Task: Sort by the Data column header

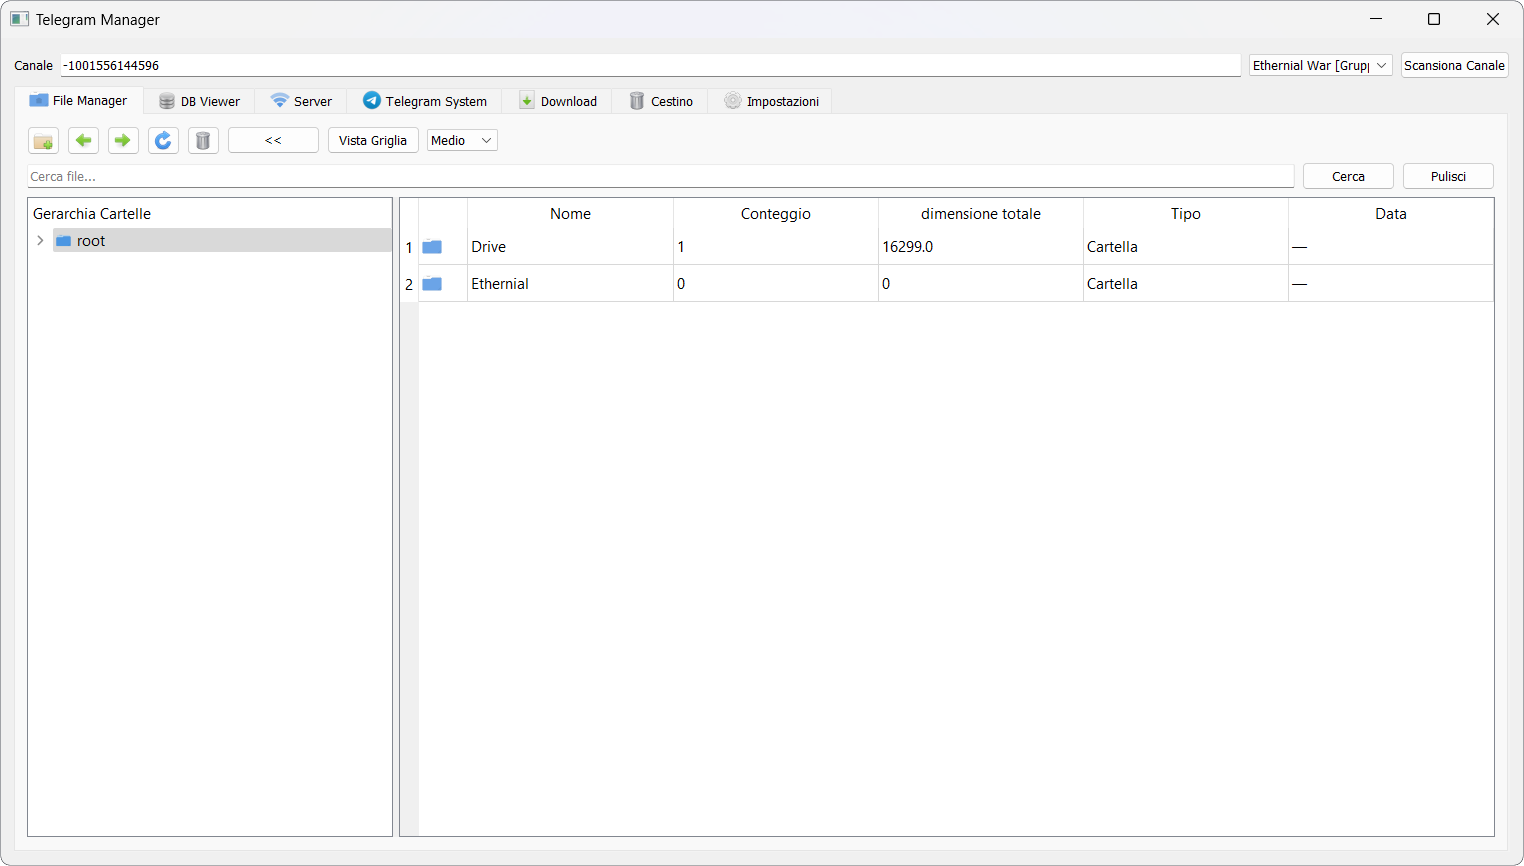Action: coord(1391,214)
